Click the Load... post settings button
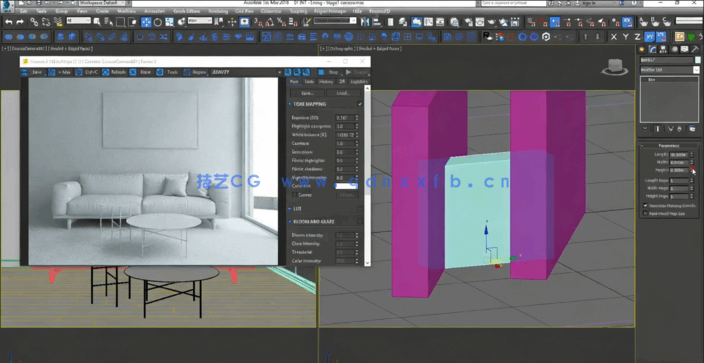The image size is (704, 363). click(343, 93)
